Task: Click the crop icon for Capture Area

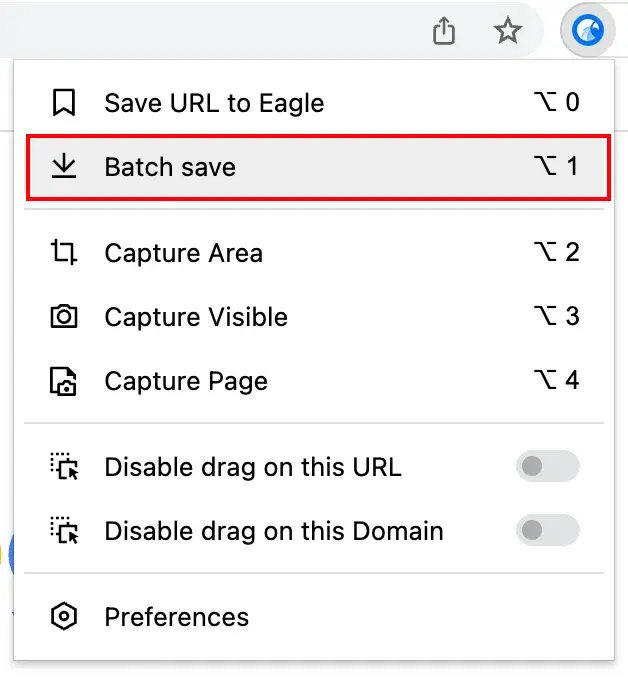Action: click(x=64, y=252)
